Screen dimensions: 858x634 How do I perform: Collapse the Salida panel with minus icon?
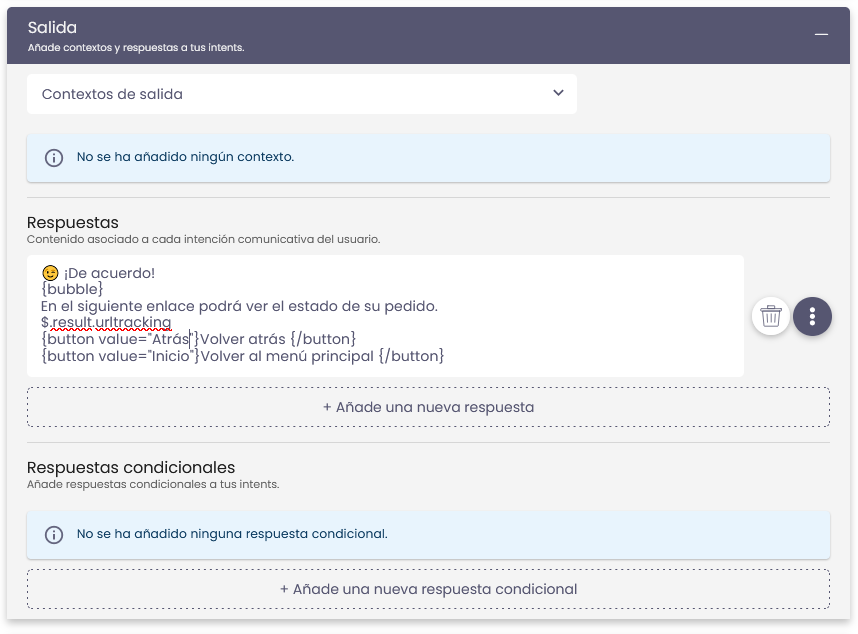[x=821, y=35]
